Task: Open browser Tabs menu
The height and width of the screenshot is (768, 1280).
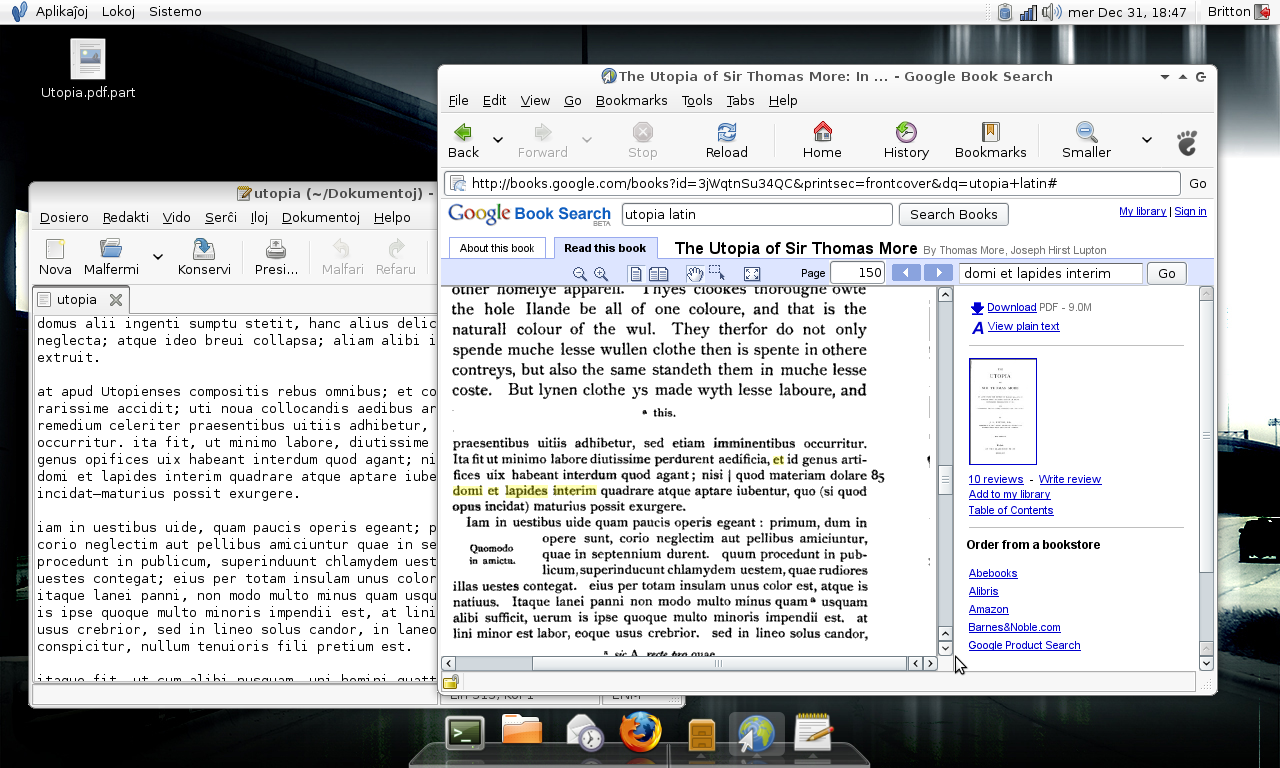Action: coord(740,100)
